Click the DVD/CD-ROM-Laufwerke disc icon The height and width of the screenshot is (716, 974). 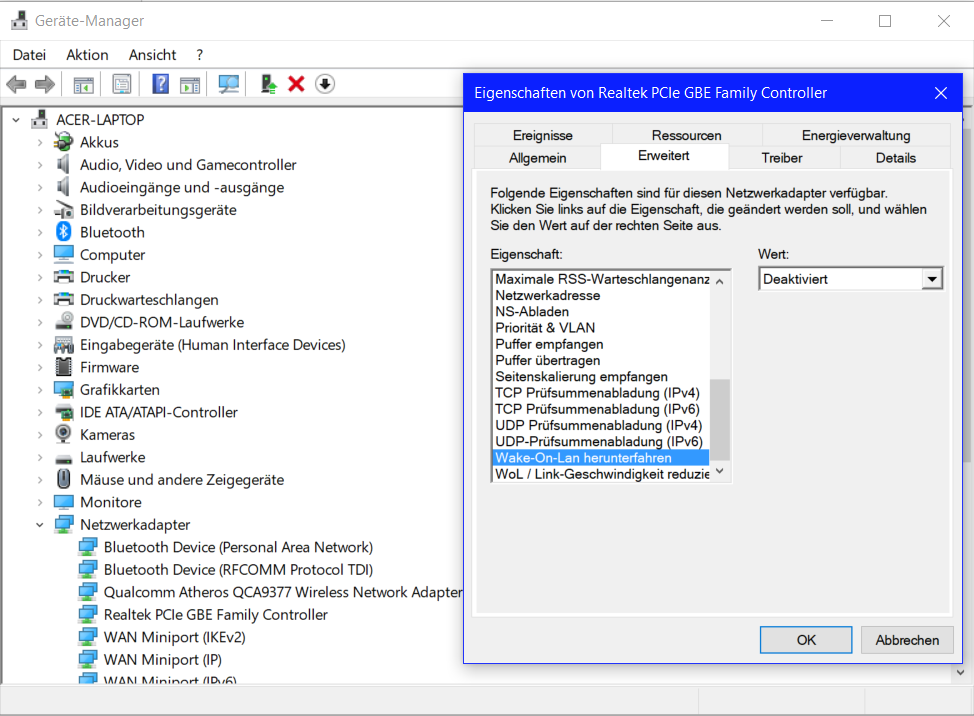coord(63,322)
